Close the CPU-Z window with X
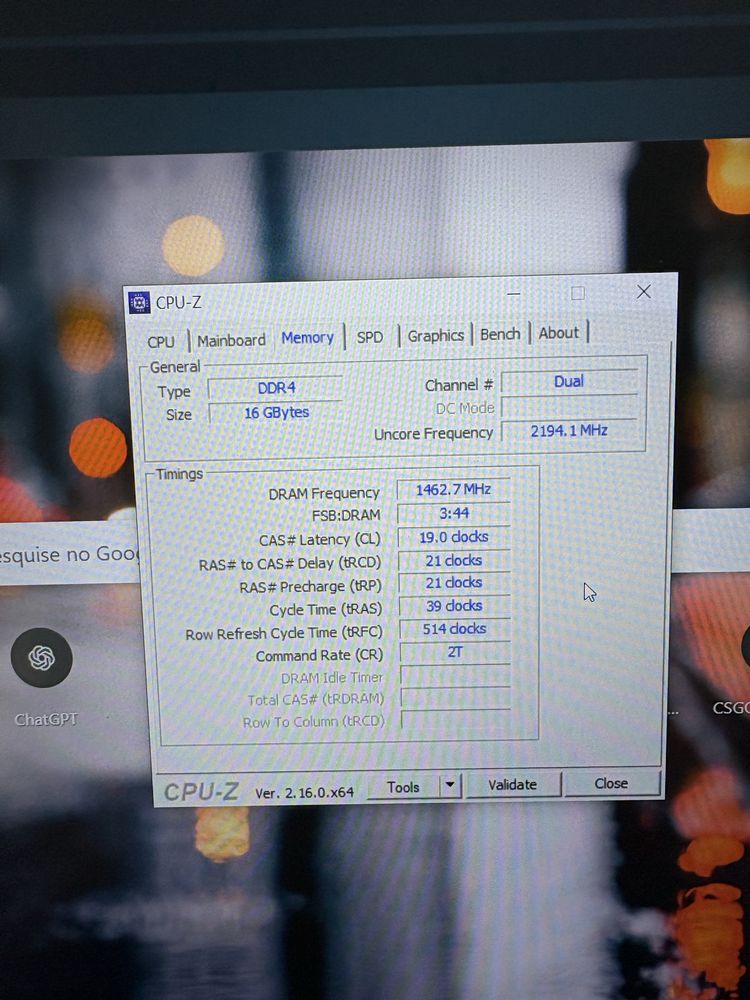Image resolution: width=750 pixels, height=1000 pixels. pyautogui.click(x=643, y=291)
